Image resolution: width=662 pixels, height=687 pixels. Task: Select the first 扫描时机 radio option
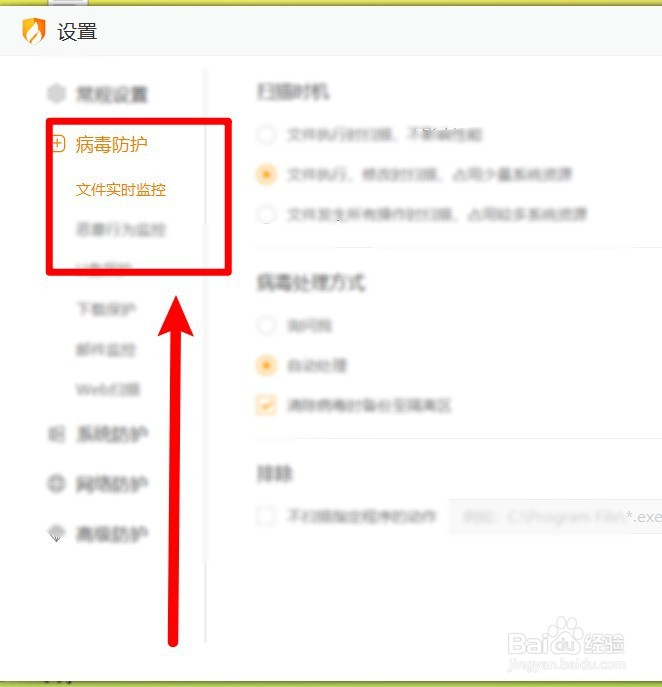(x=266, y=135)
